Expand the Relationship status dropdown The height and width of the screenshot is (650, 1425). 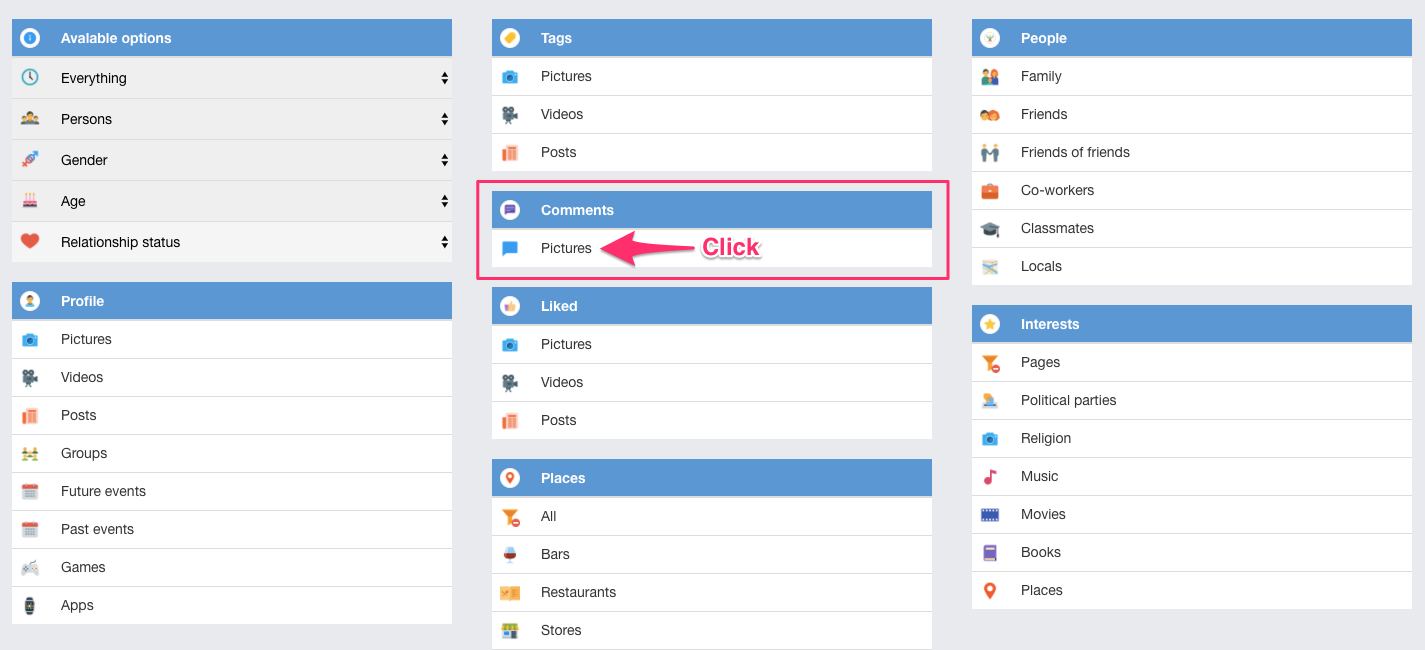coord(232,242)
